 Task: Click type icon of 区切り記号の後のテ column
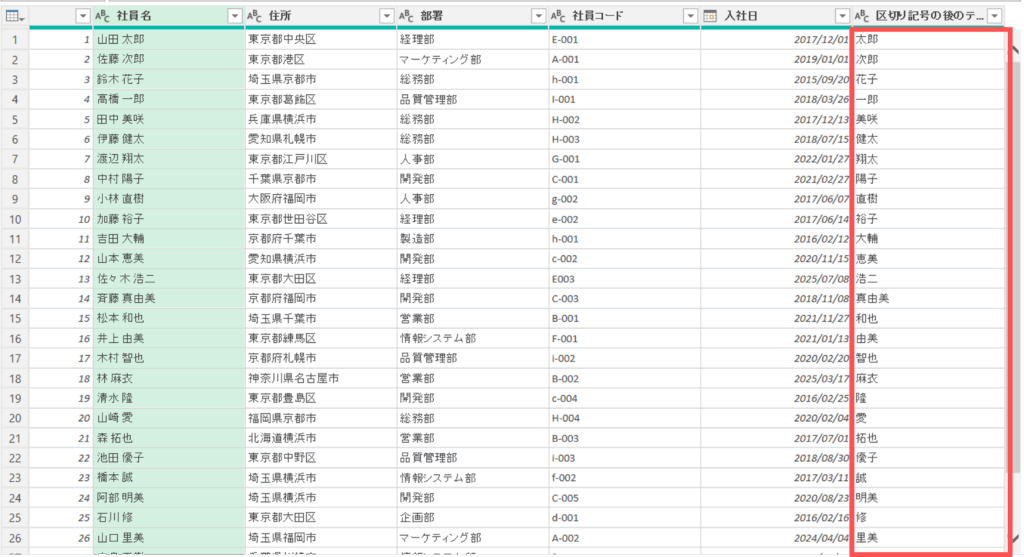click(862, 16)
